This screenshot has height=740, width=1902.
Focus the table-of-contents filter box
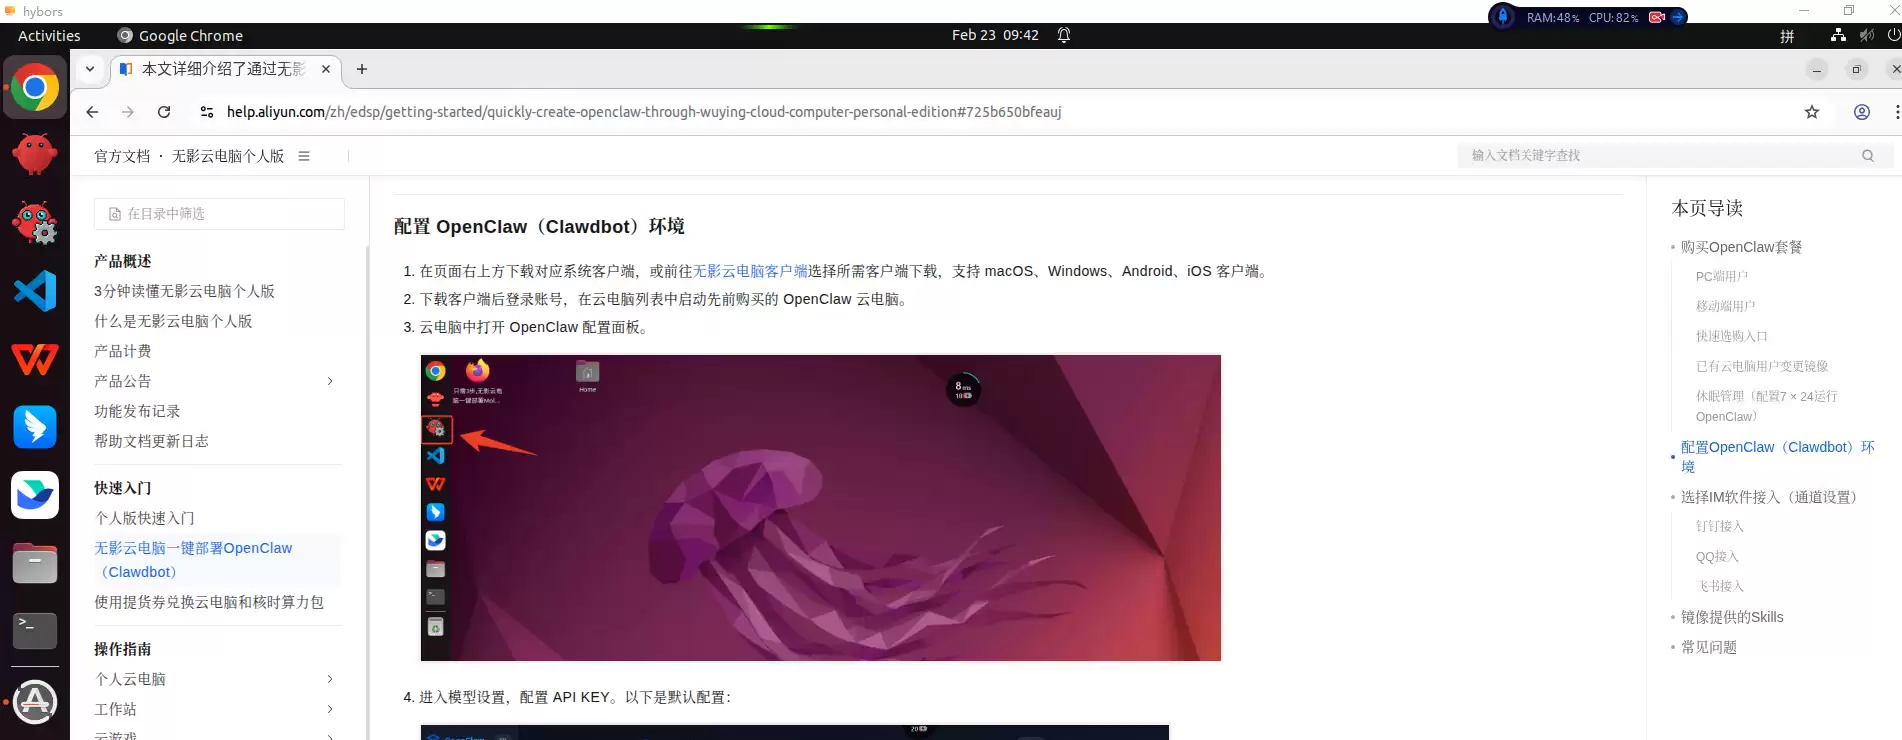click(219, 214)
